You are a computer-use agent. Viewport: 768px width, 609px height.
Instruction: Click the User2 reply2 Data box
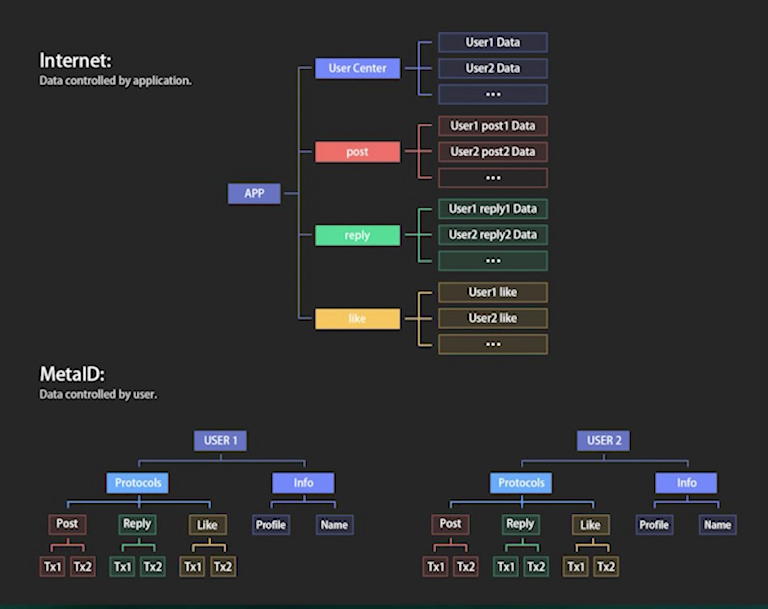pyautogui.click(x=493, y=235)
